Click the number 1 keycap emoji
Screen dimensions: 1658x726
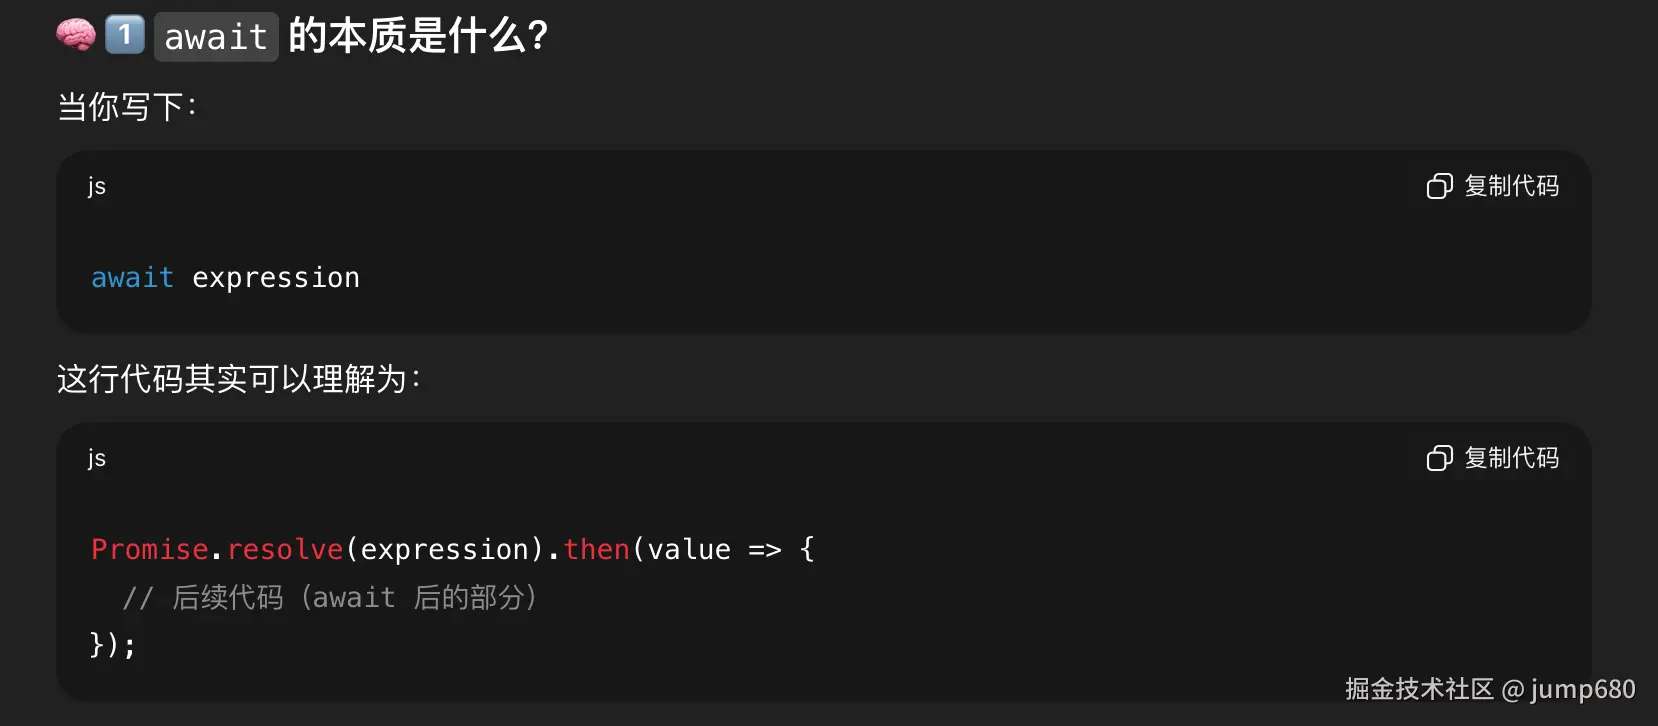coord(125,35)
